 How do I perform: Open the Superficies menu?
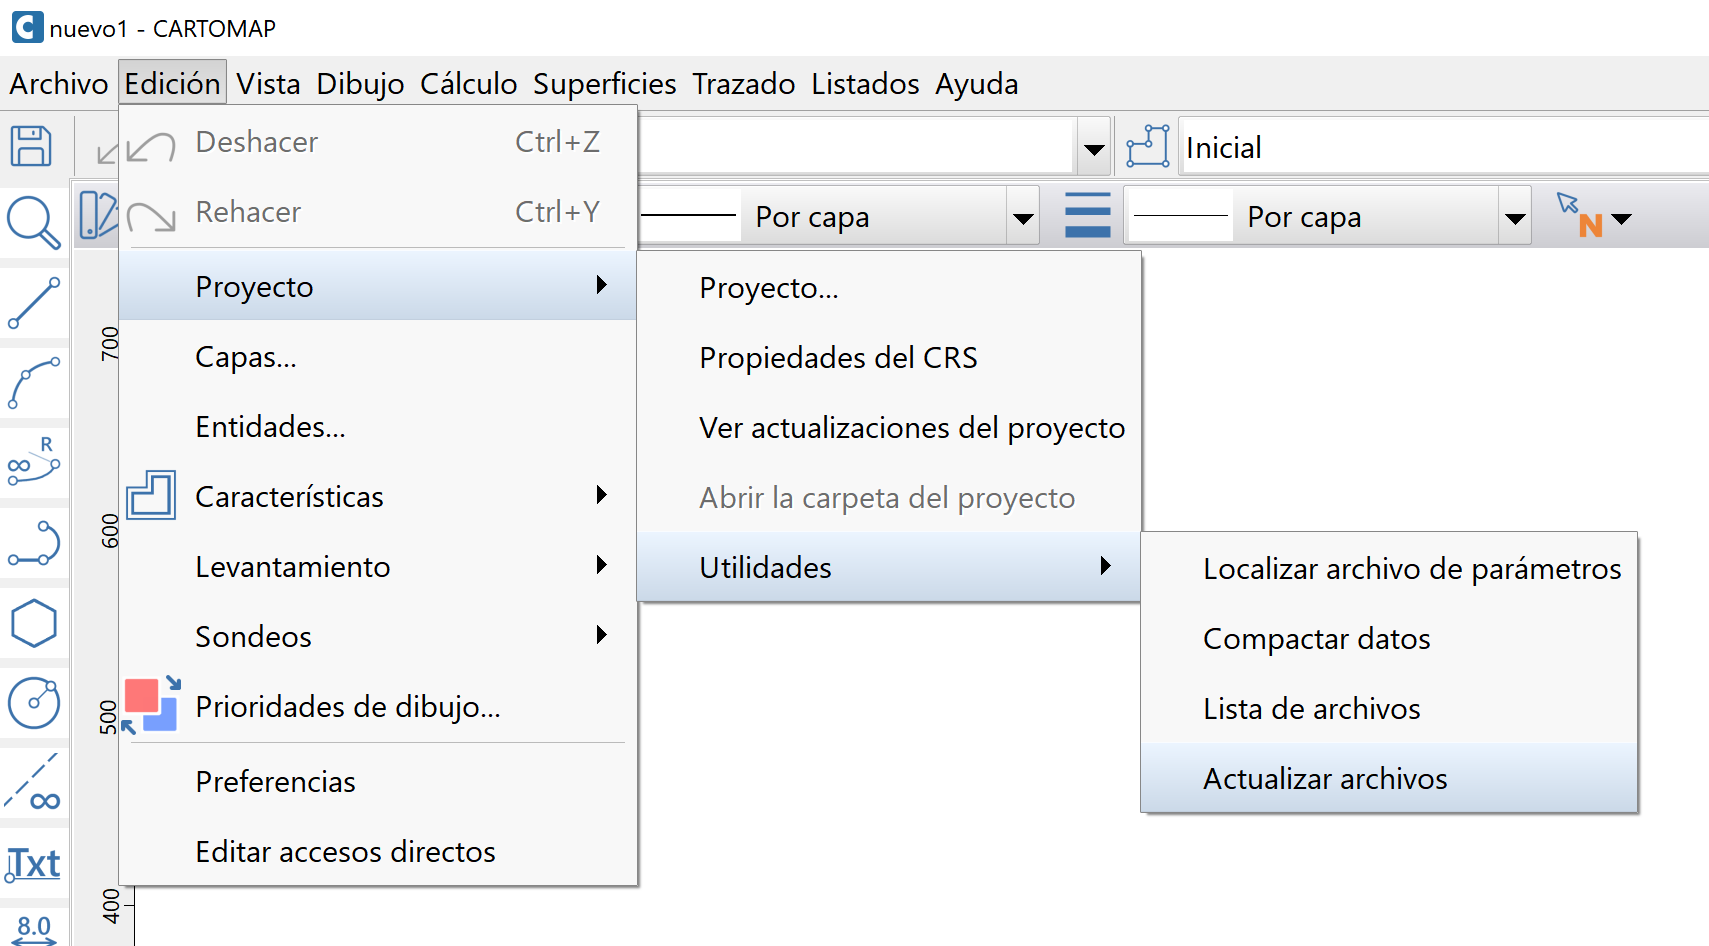603,84
